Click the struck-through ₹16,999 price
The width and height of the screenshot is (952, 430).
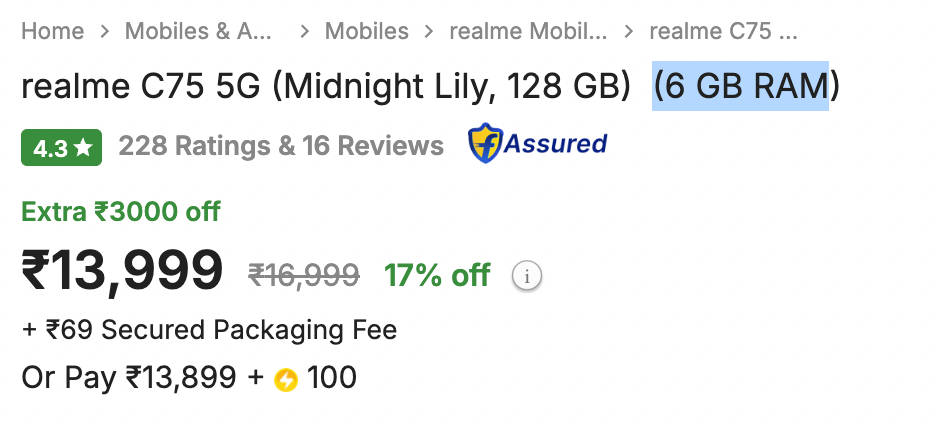[304, 276]
